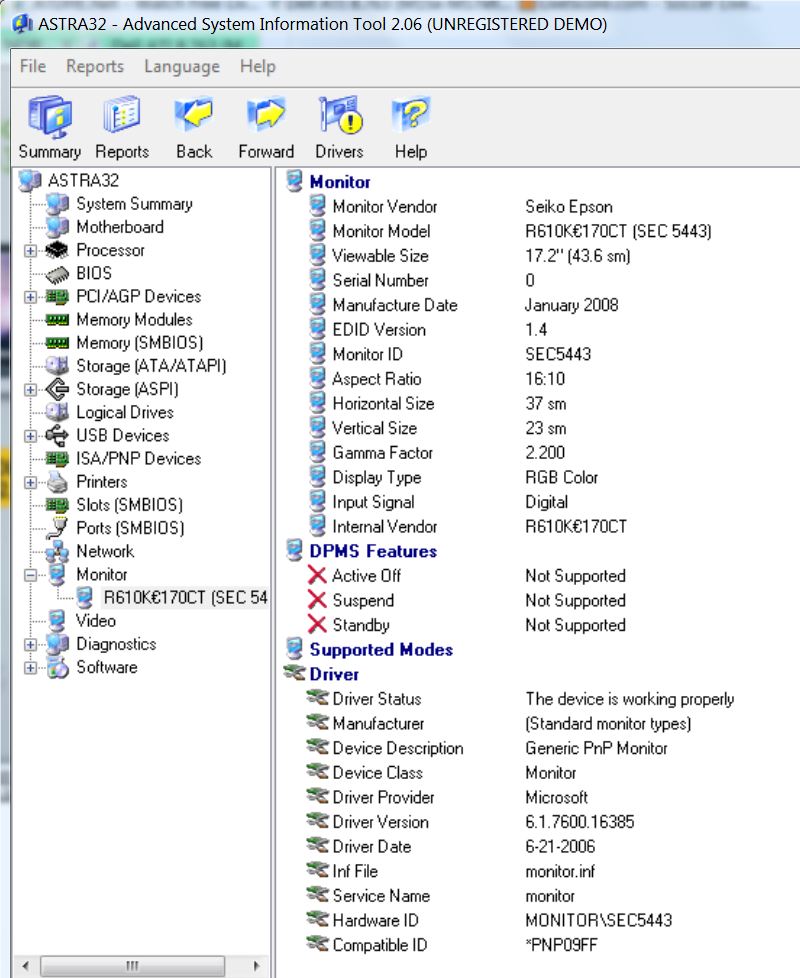Click the red X icon beside Standby
The width and height of the screenshot is (800, 978).
[317, 624]
